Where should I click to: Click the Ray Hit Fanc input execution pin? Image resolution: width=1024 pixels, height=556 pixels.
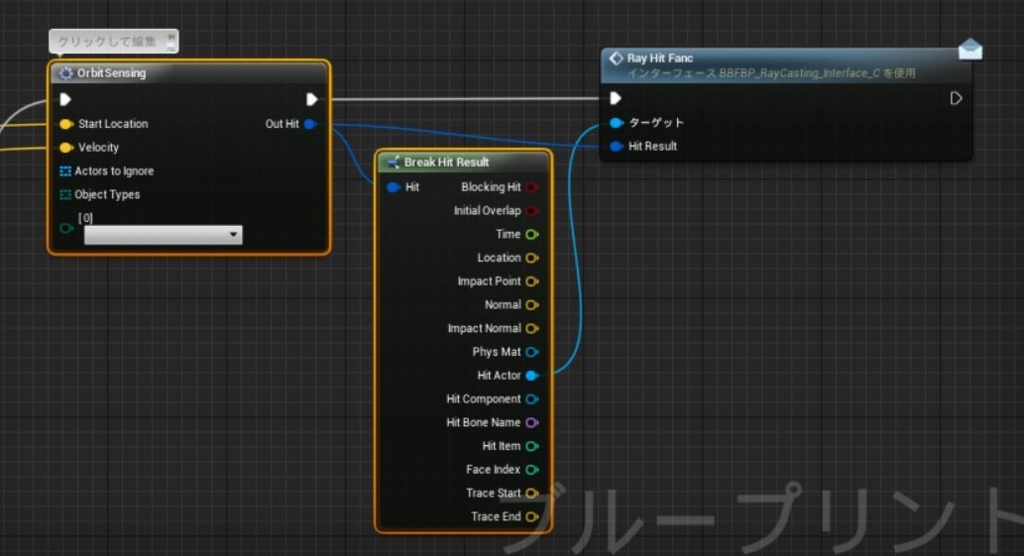(615, 99)
